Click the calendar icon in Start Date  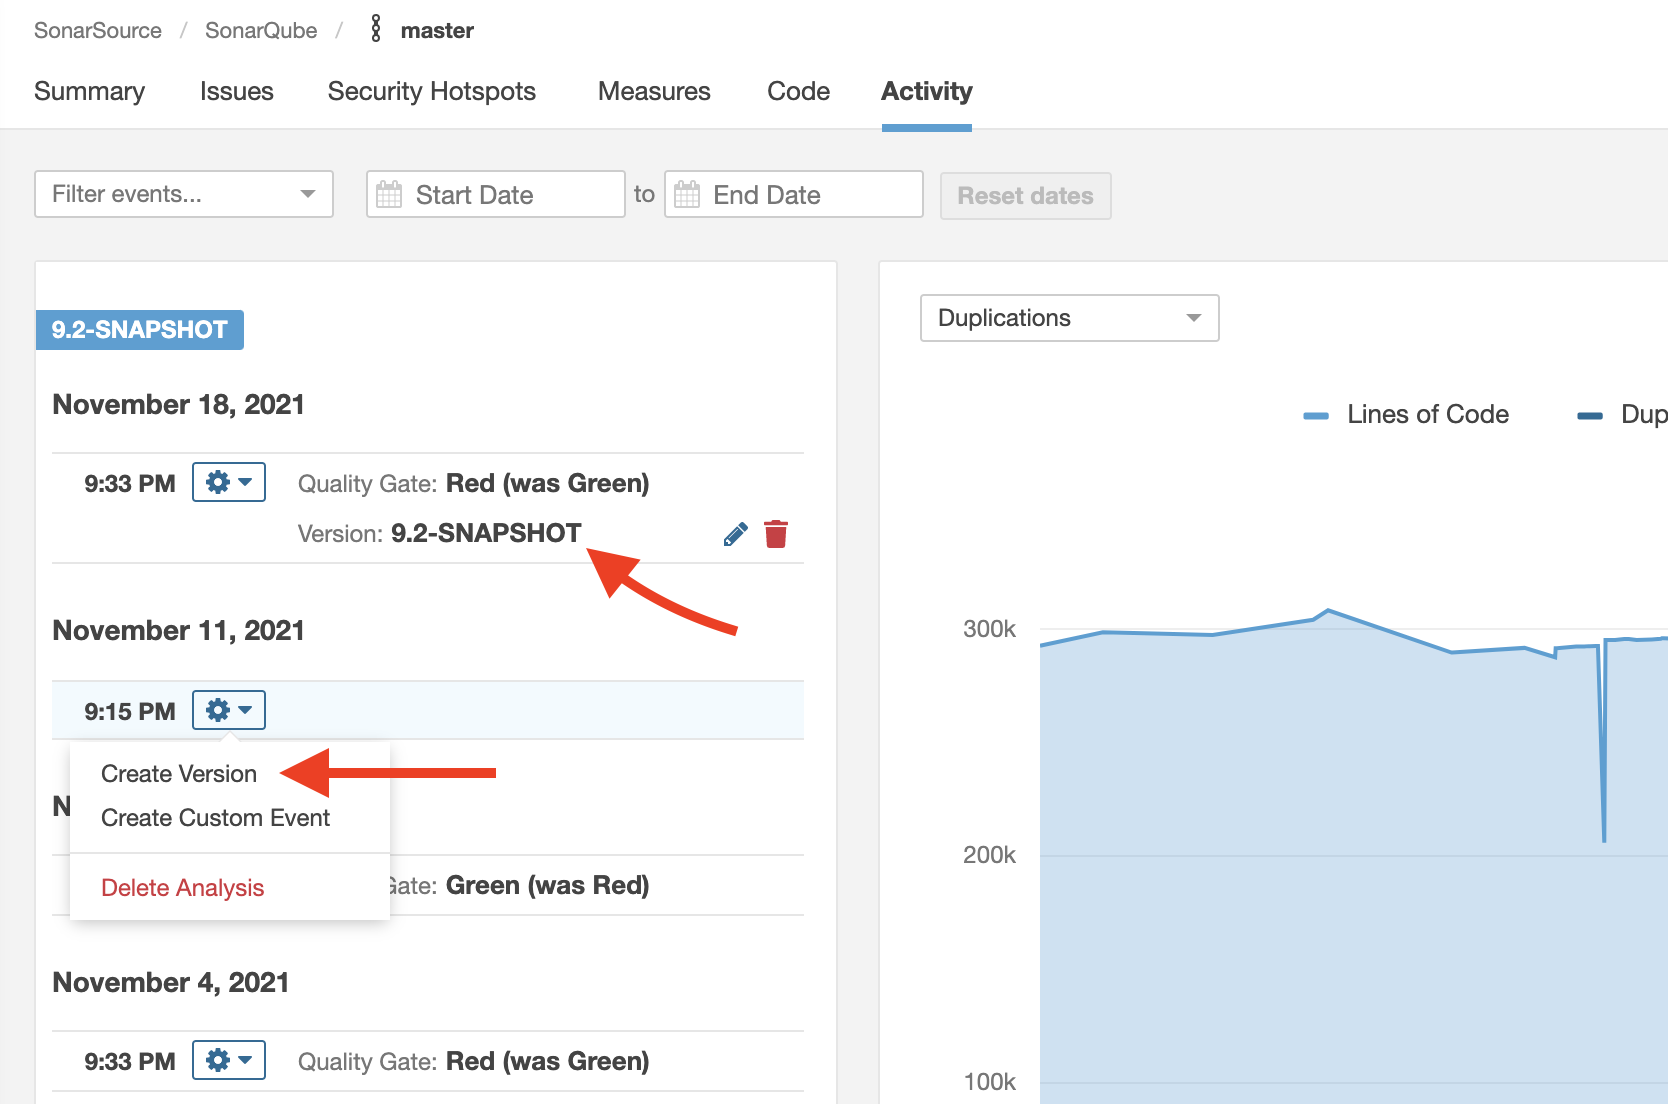[389, 194]
